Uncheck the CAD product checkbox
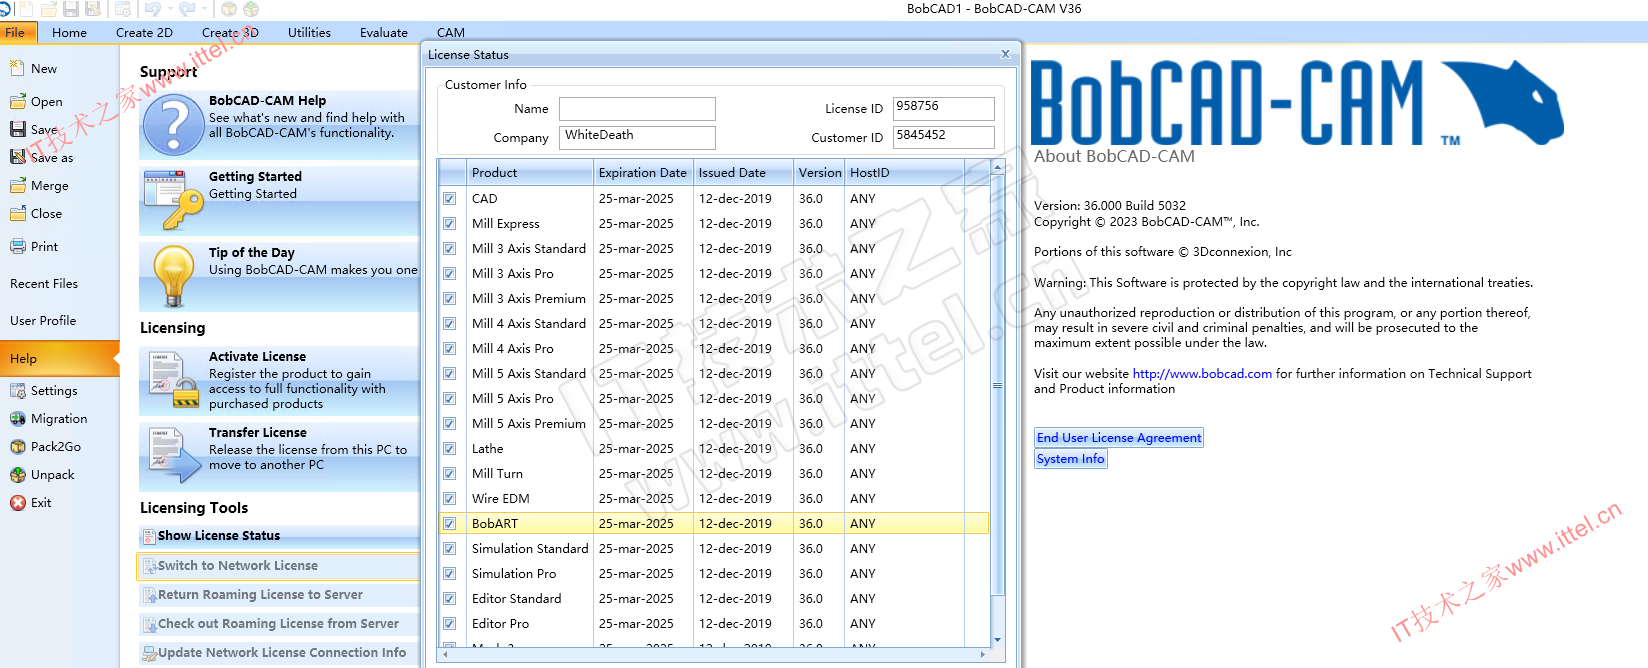The image size is (1648, 668). pos(450,199)
